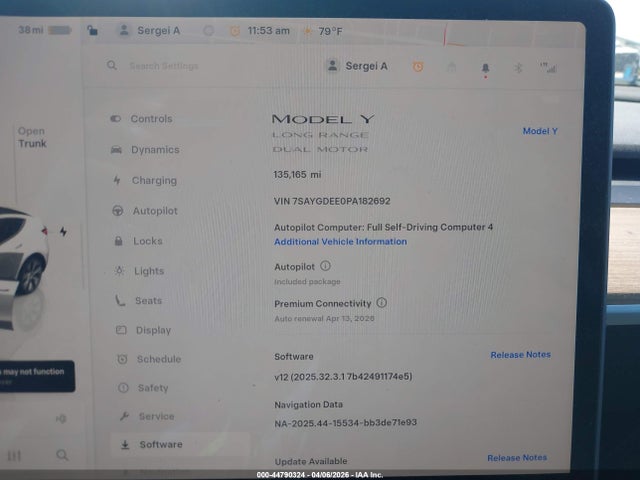Open the Charging settings menu
The image size is (640, 480).
(x=145, y=180)
